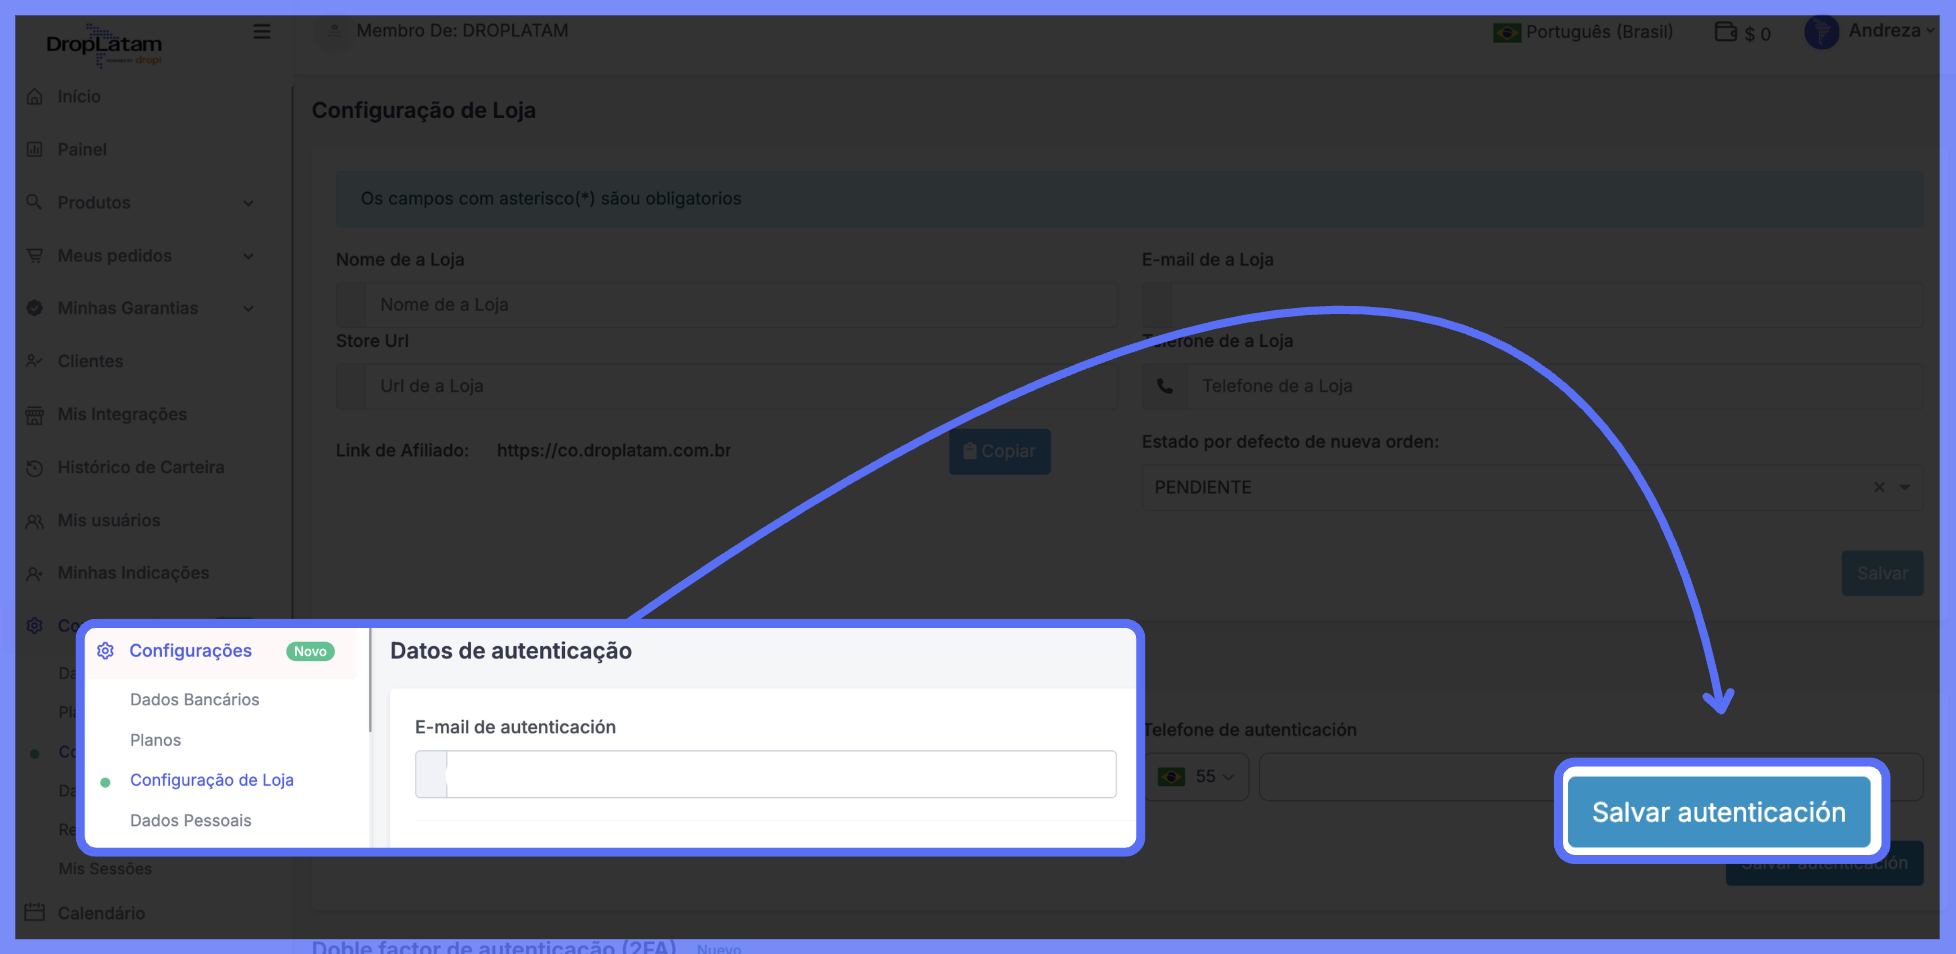Copy the affiliate link with Copiar

[999, 452]
